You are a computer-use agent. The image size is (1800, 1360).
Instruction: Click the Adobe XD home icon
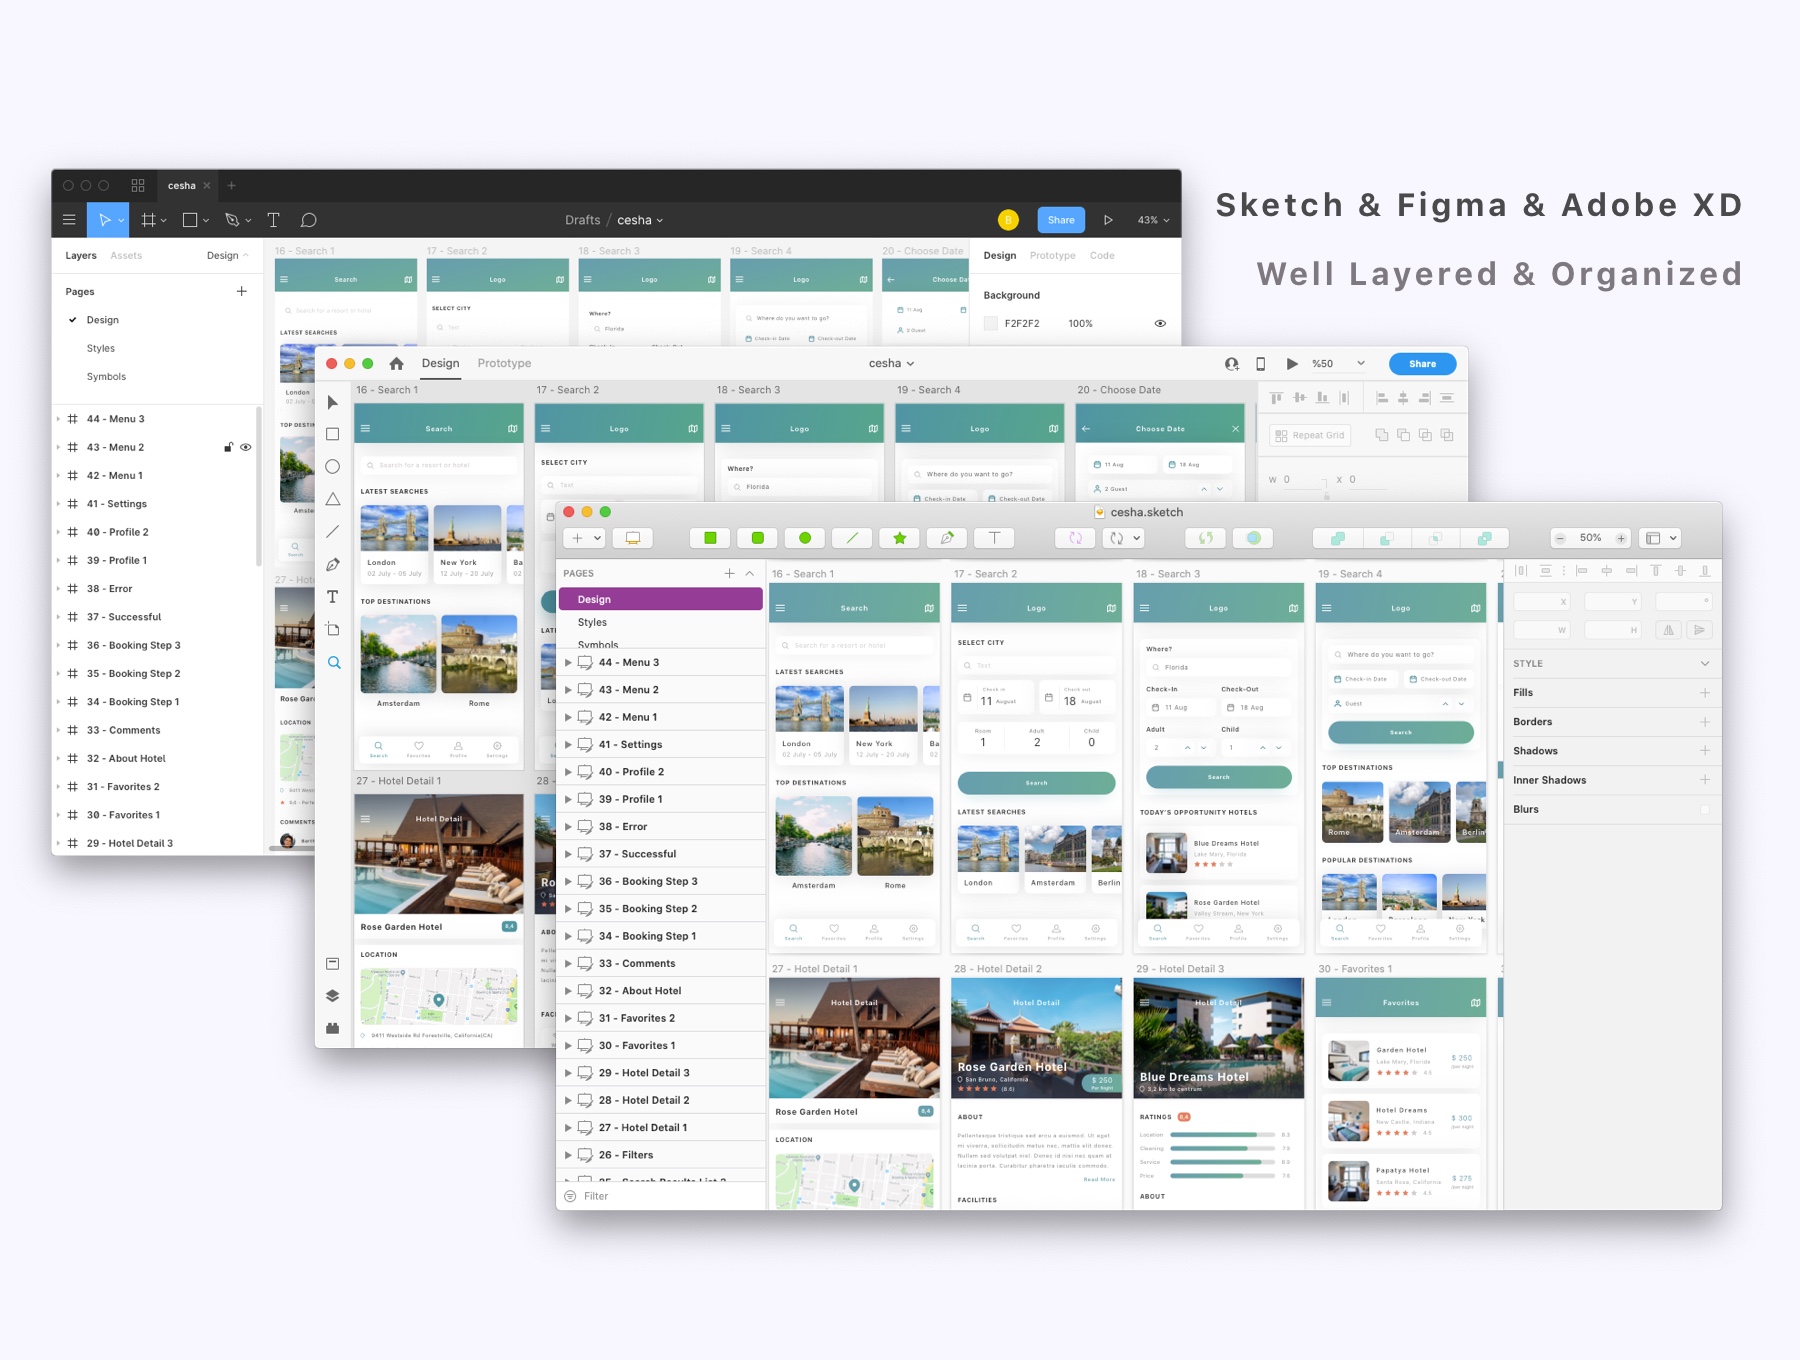pyautogui.click(x=396, y=364)
